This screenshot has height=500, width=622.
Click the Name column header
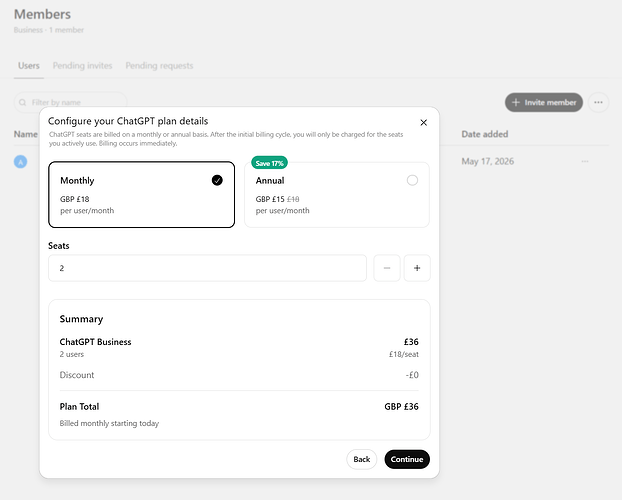(25, 134)
